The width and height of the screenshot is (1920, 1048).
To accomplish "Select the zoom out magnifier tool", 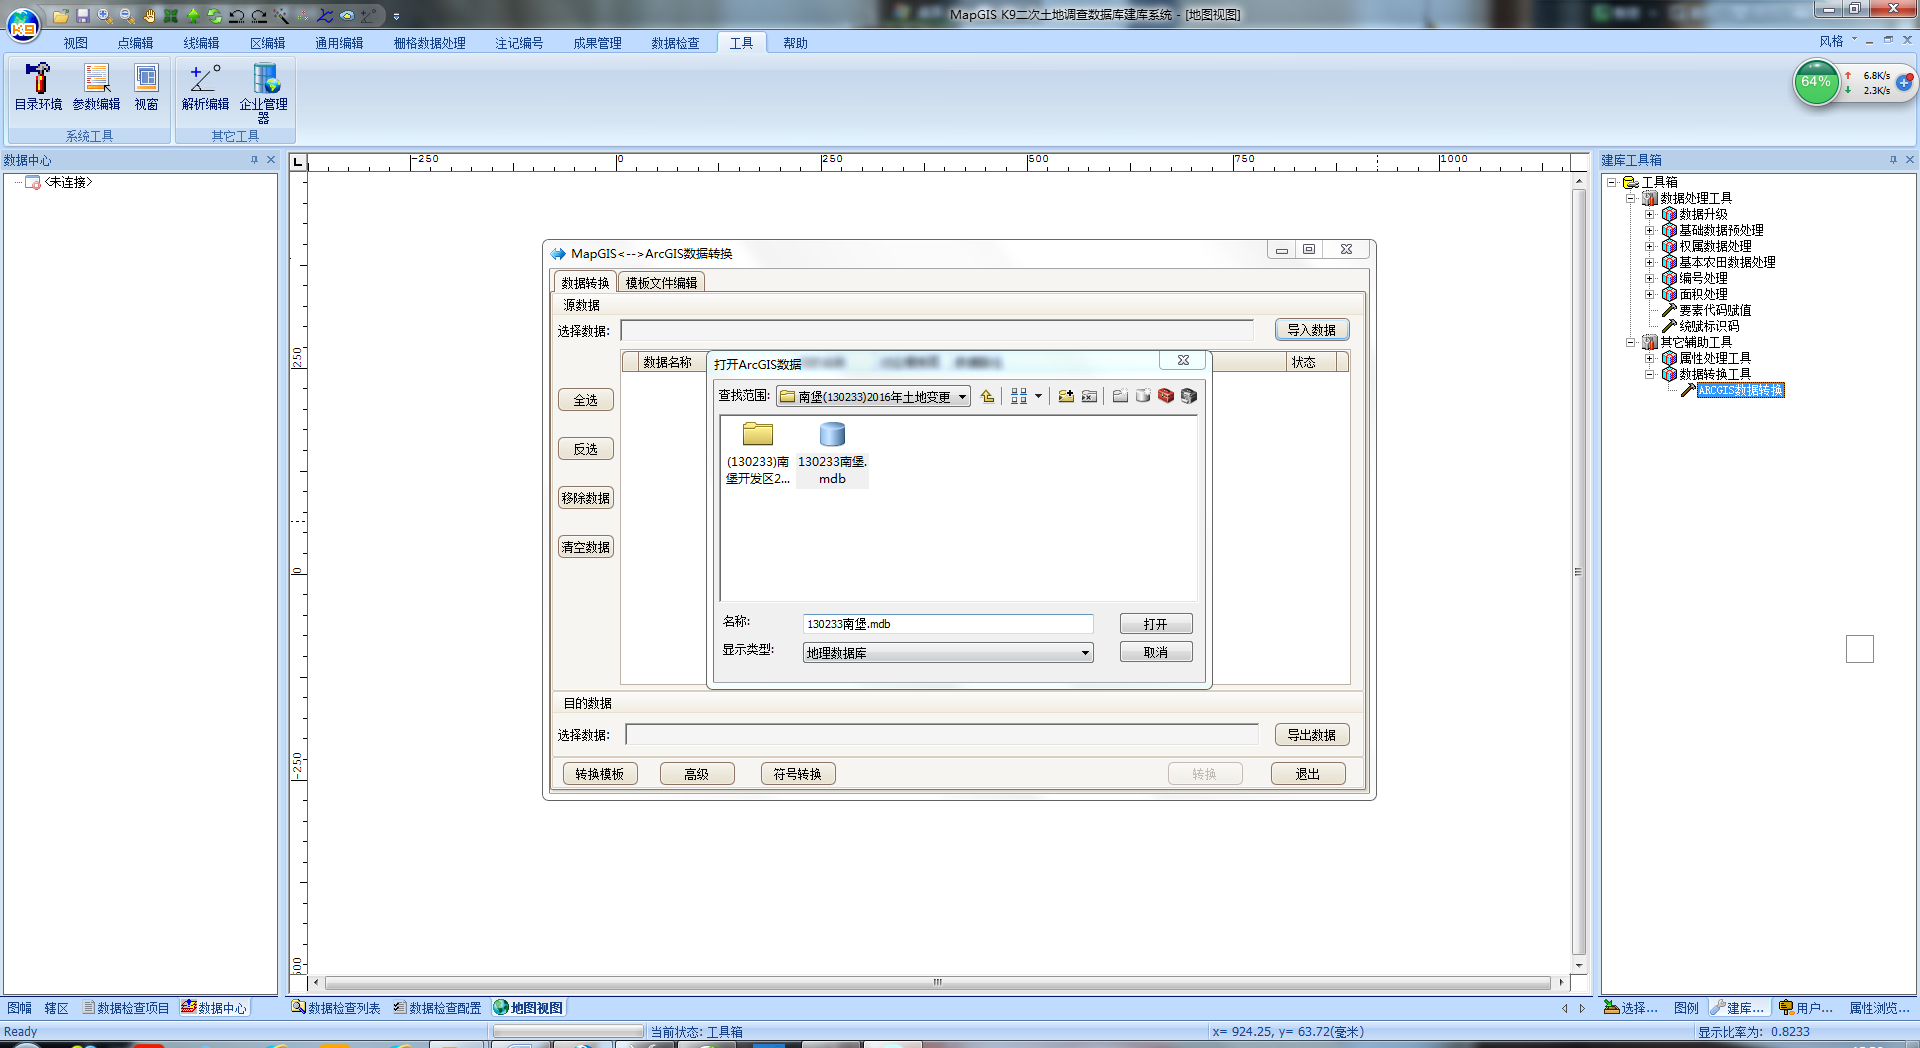I will (x=127, y=16).
